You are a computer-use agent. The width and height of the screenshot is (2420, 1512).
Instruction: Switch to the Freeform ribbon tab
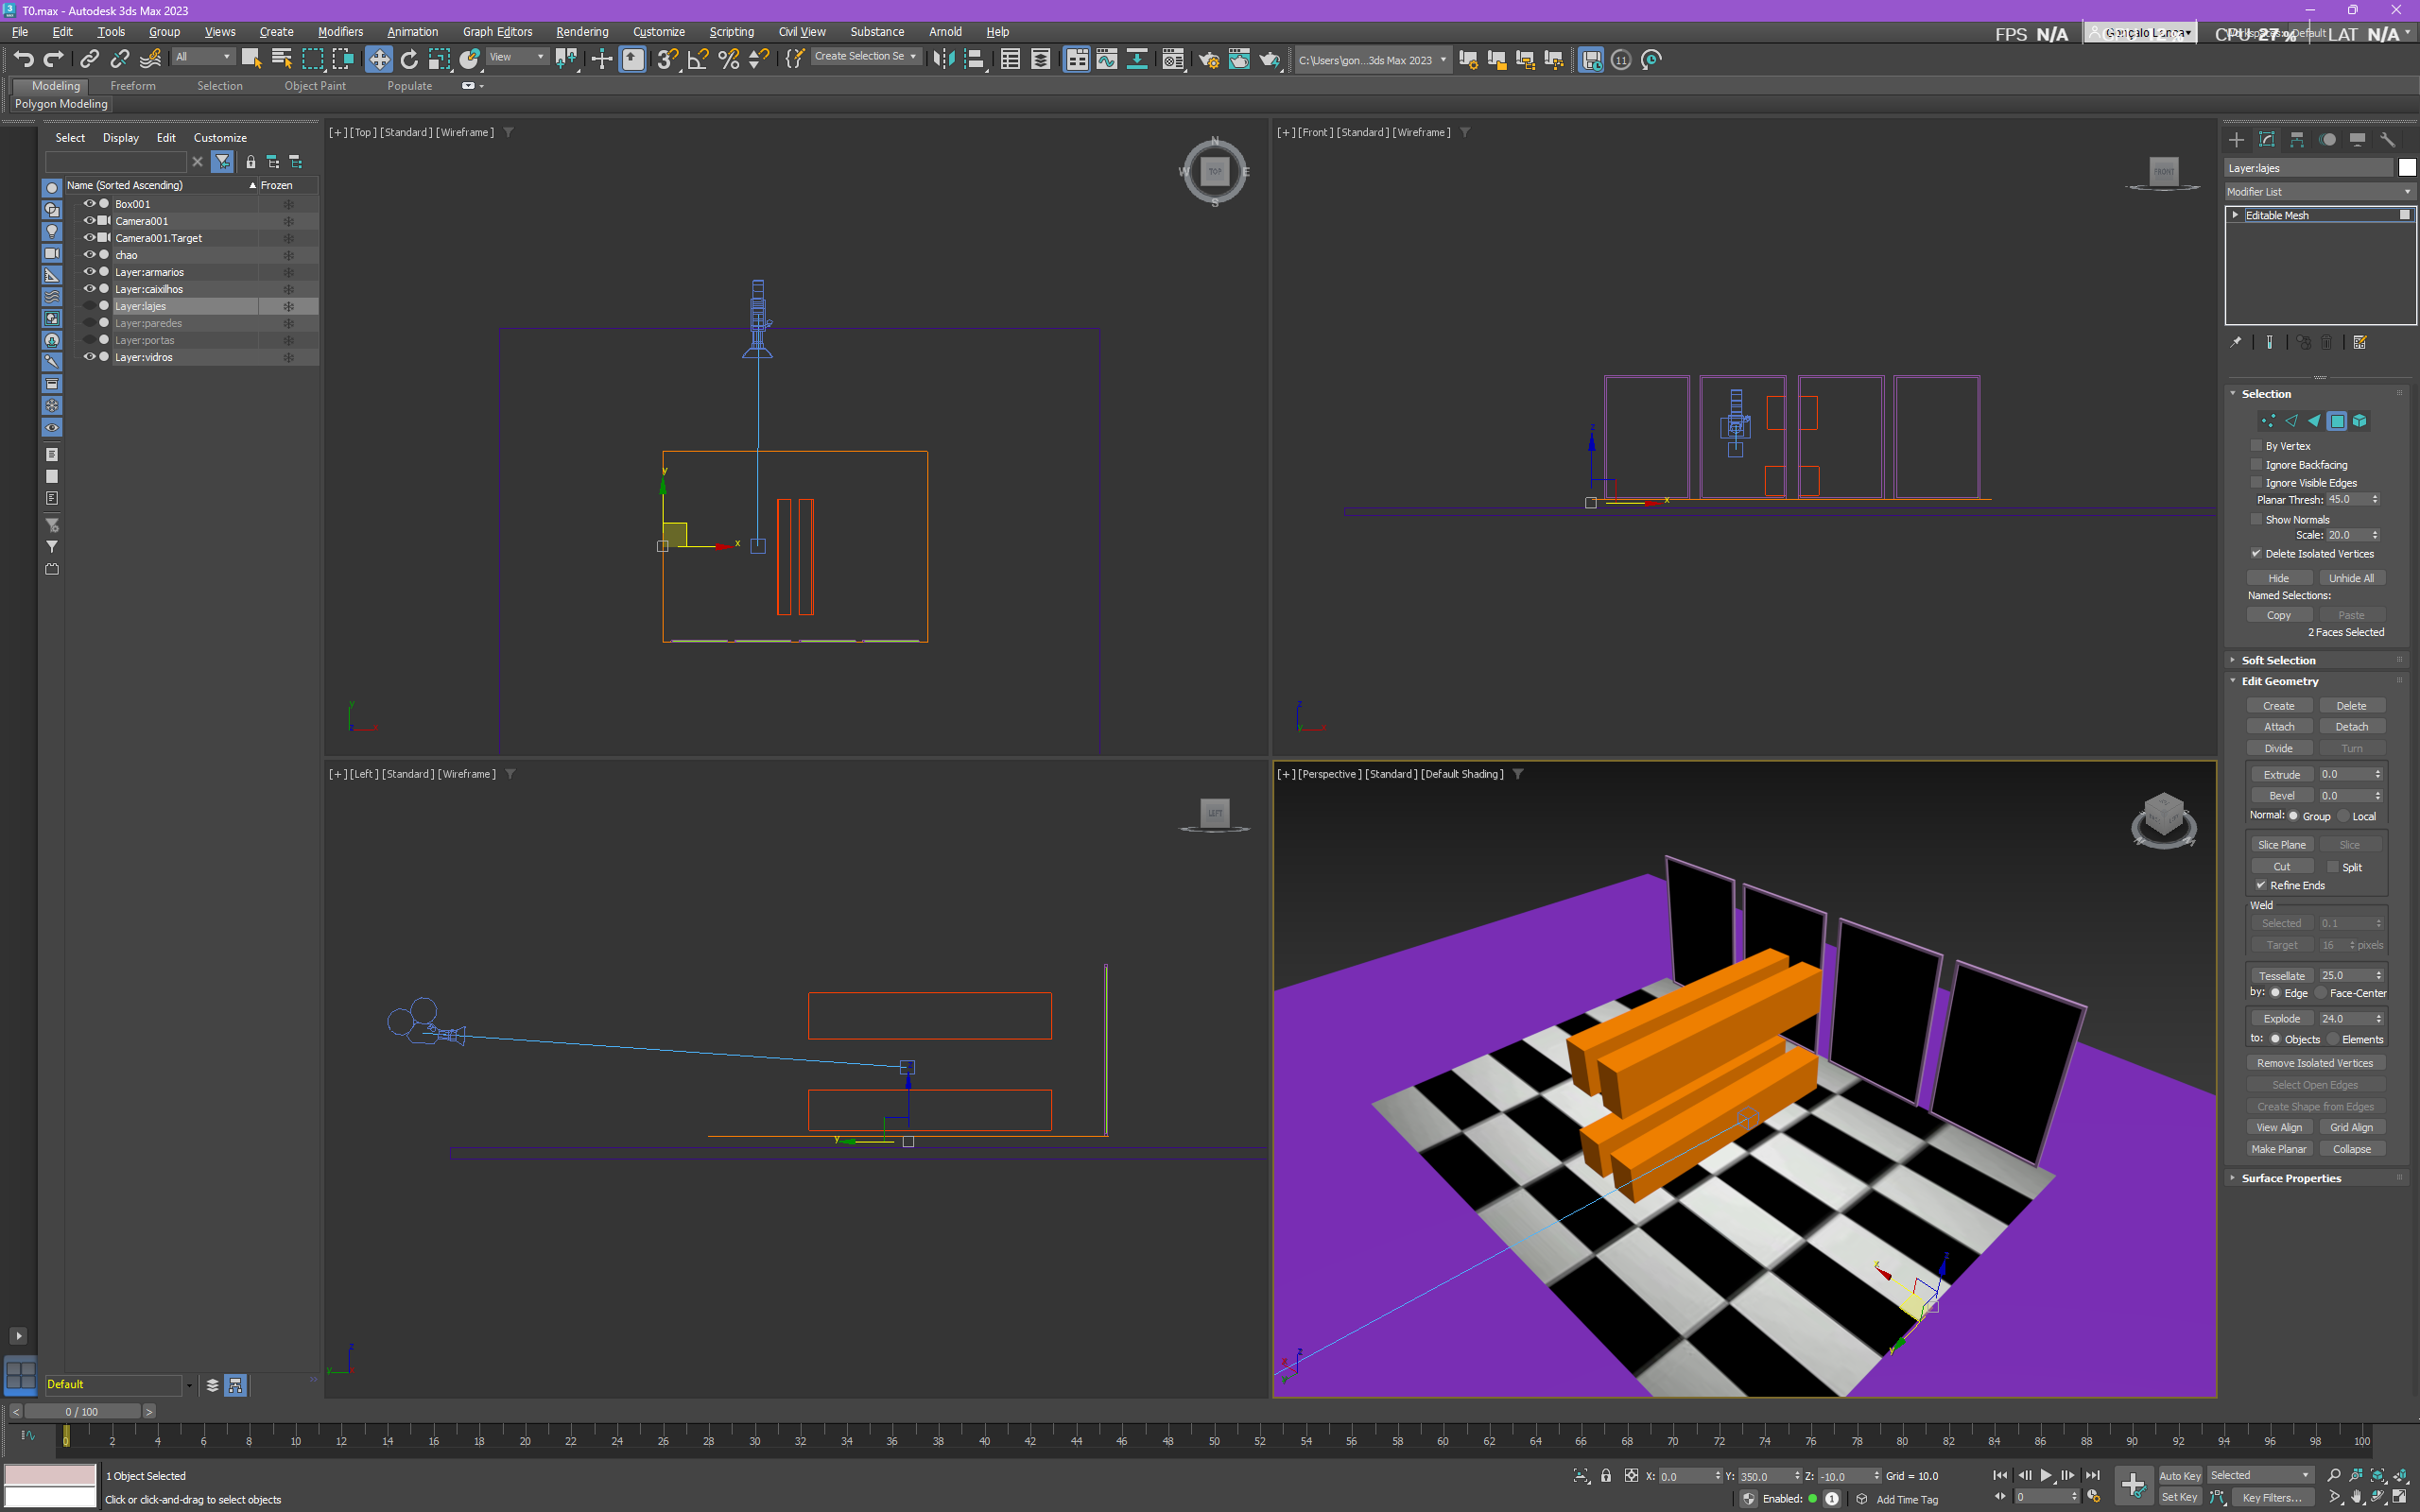pyautogui.click(x=133, y=86)
